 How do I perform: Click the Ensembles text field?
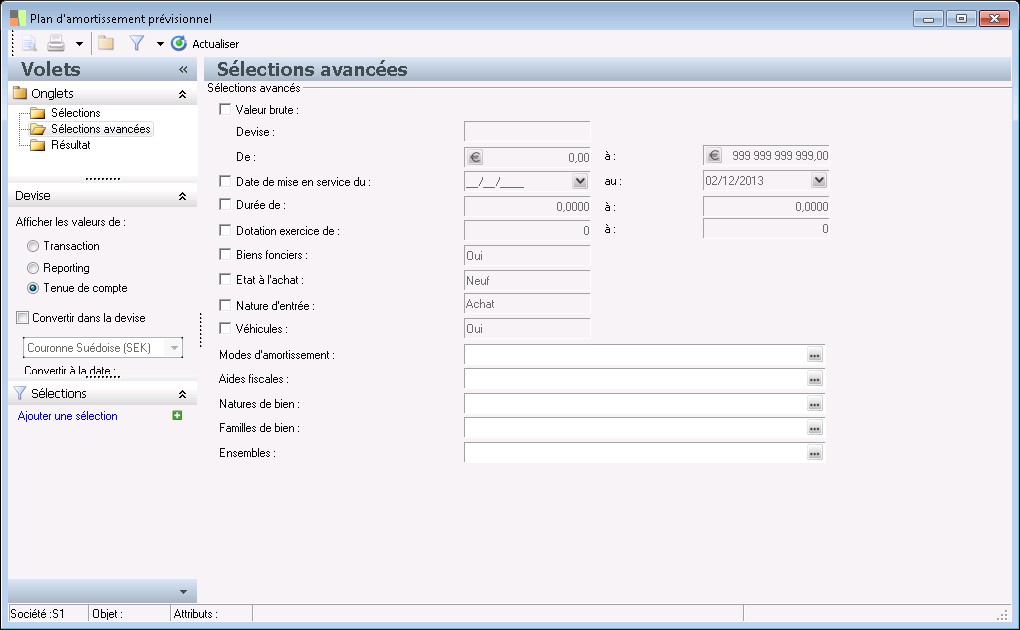pos(635,452)
